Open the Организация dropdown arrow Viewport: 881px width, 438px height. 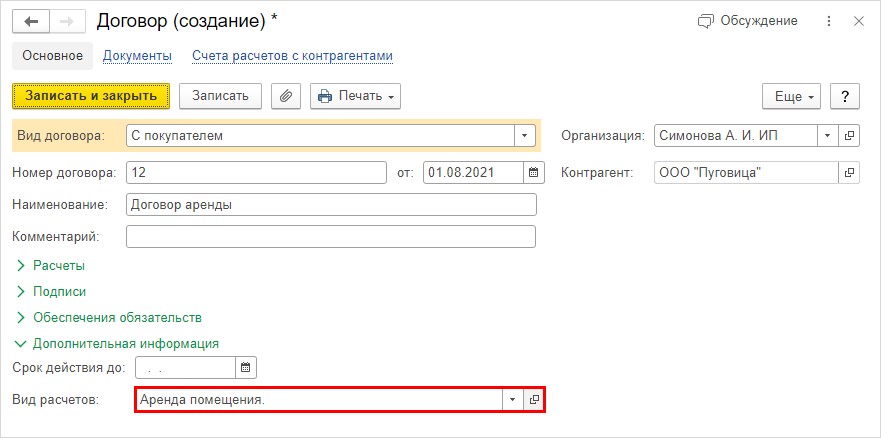point(827,135)
